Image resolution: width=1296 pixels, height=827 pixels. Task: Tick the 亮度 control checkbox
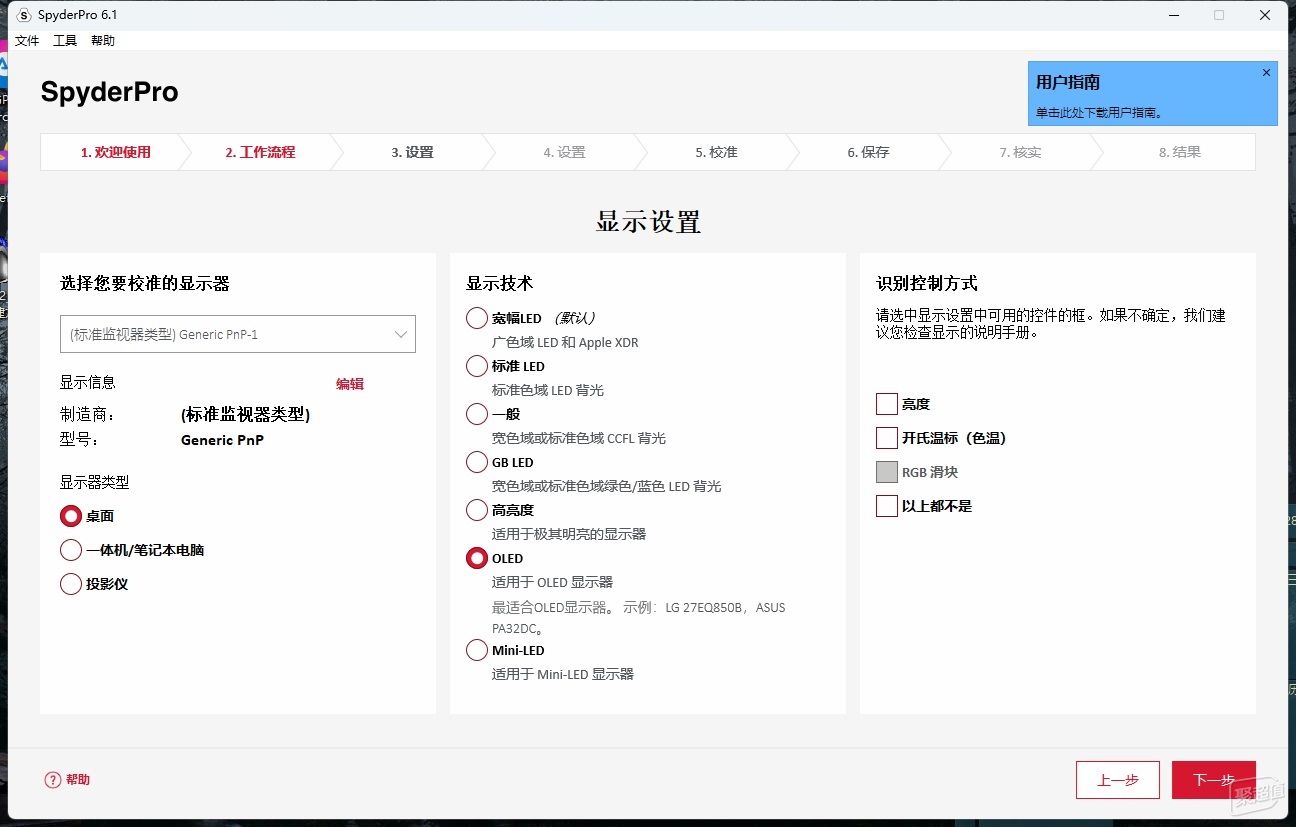pyautogui.click(x=887, y=404)
